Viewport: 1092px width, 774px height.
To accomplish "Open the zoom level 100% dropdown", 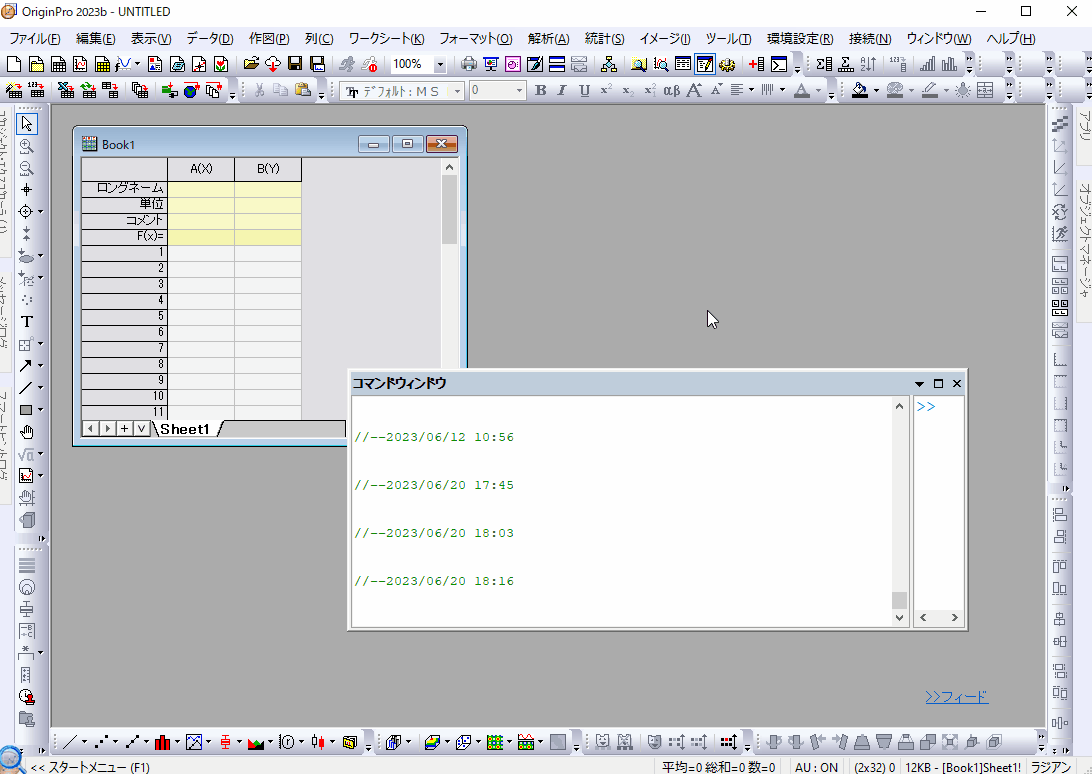I will pos(440,65).
